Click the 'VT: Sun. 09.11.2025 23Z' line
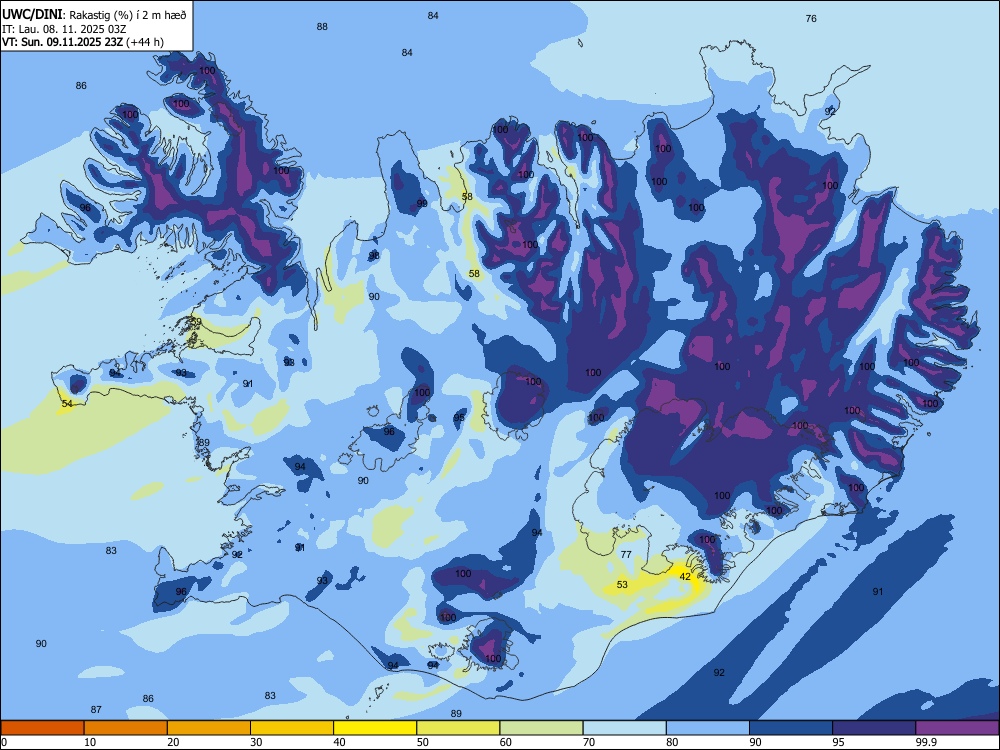This screenshot has width=1000, height=750. coord(62,43)
